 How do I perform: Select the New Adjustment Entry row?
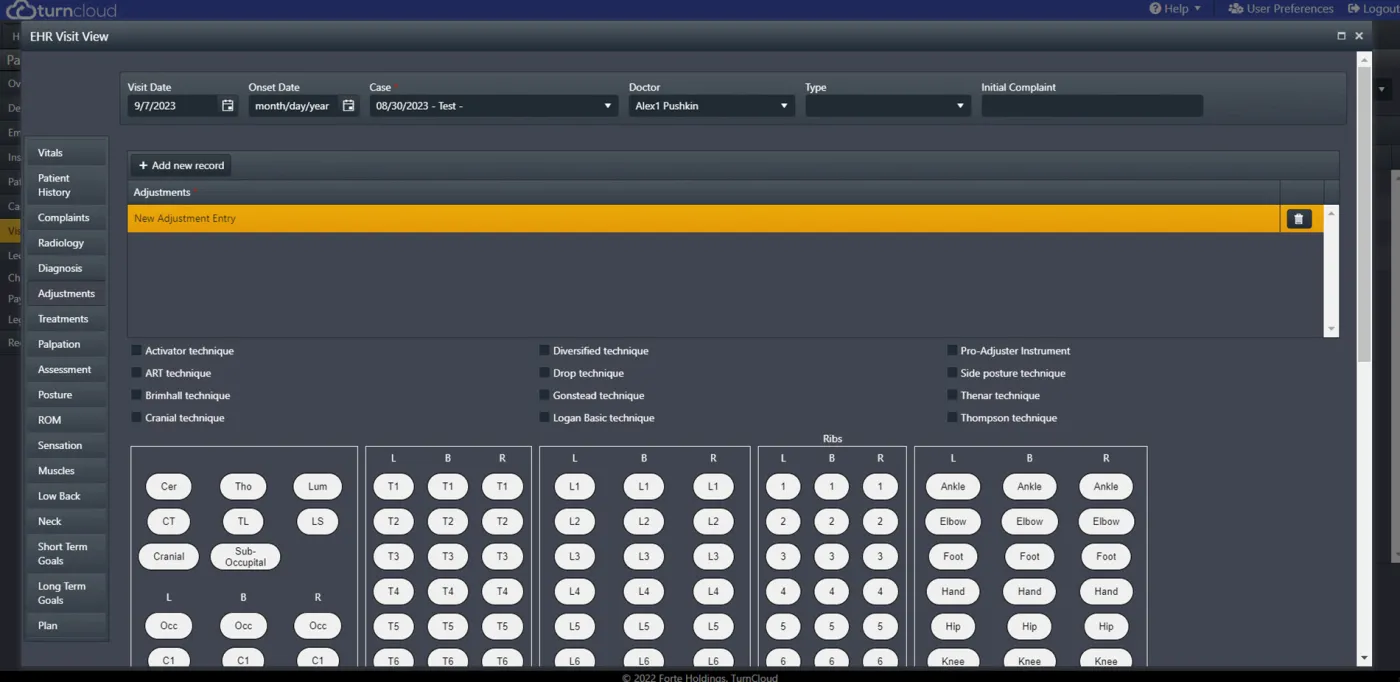[x=703, y=219]
